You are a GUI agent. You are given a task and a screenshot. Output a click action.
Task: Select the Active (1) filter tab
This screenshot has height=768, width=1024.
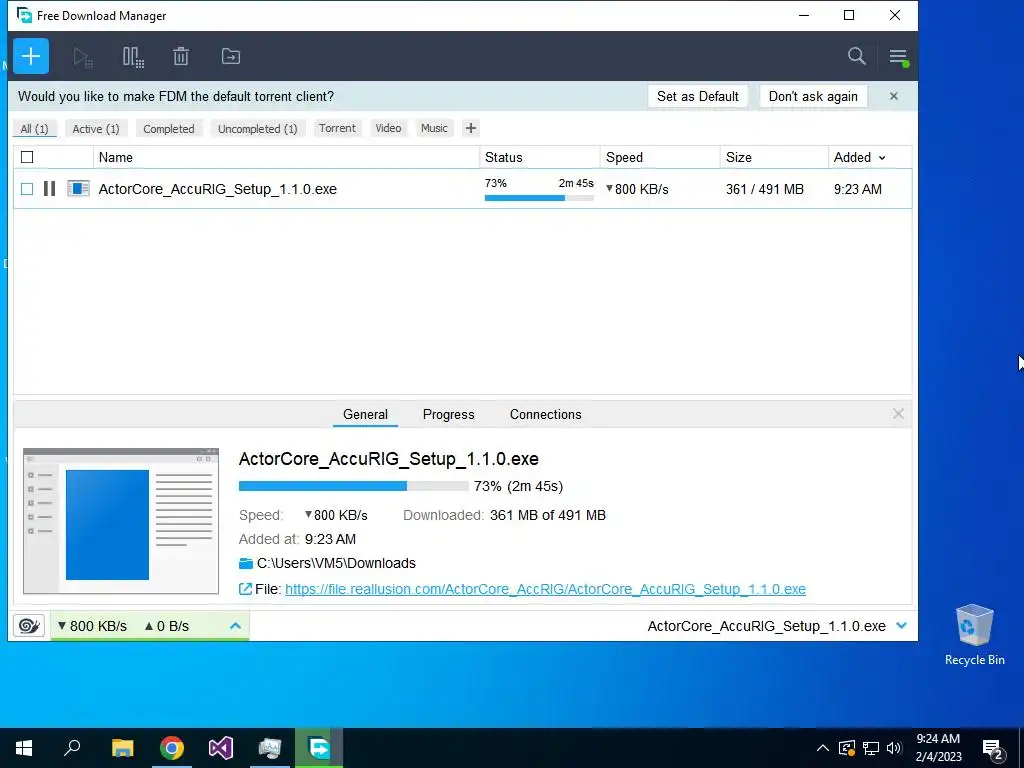point(96,129)
